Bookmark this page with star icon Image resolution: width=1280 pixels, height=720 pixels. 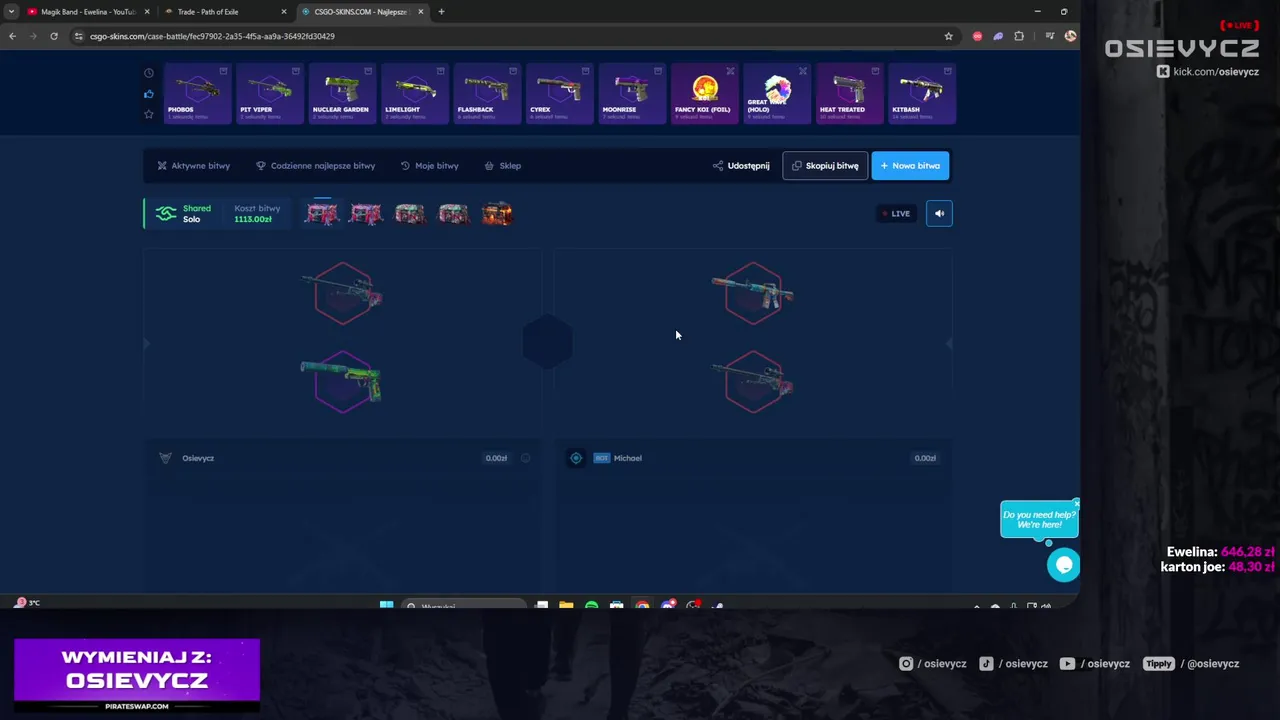pos(948,36)
